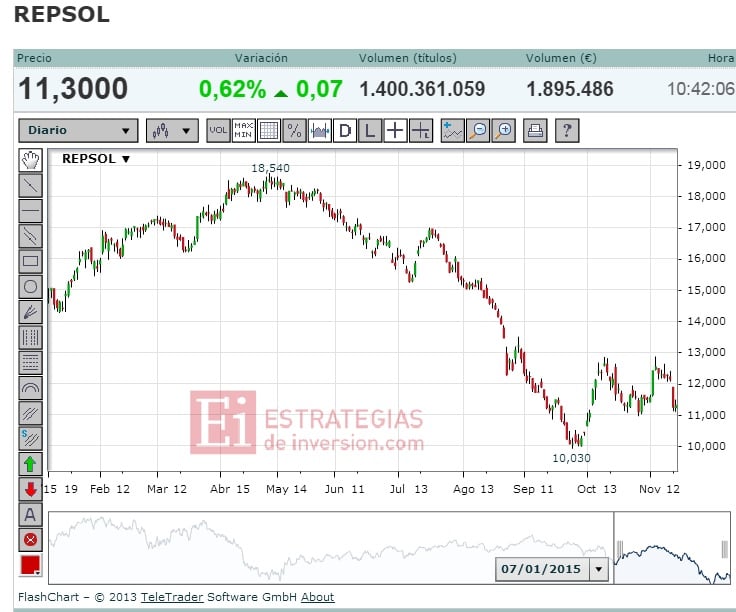Print the chart
The image size is (736, 612).
click(535, 130)
